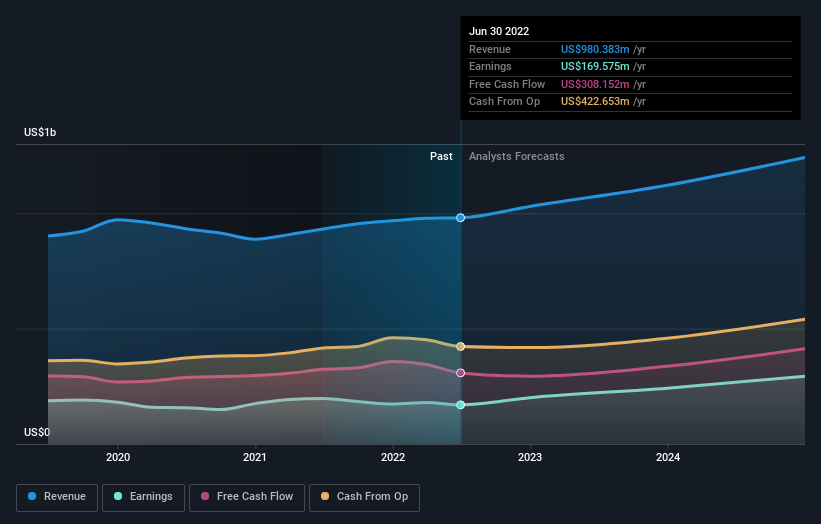This screenshot has width=821, height=524.
Task: Click the 'Jun 30 2022' tooltip date
Action: click(499, 31)
